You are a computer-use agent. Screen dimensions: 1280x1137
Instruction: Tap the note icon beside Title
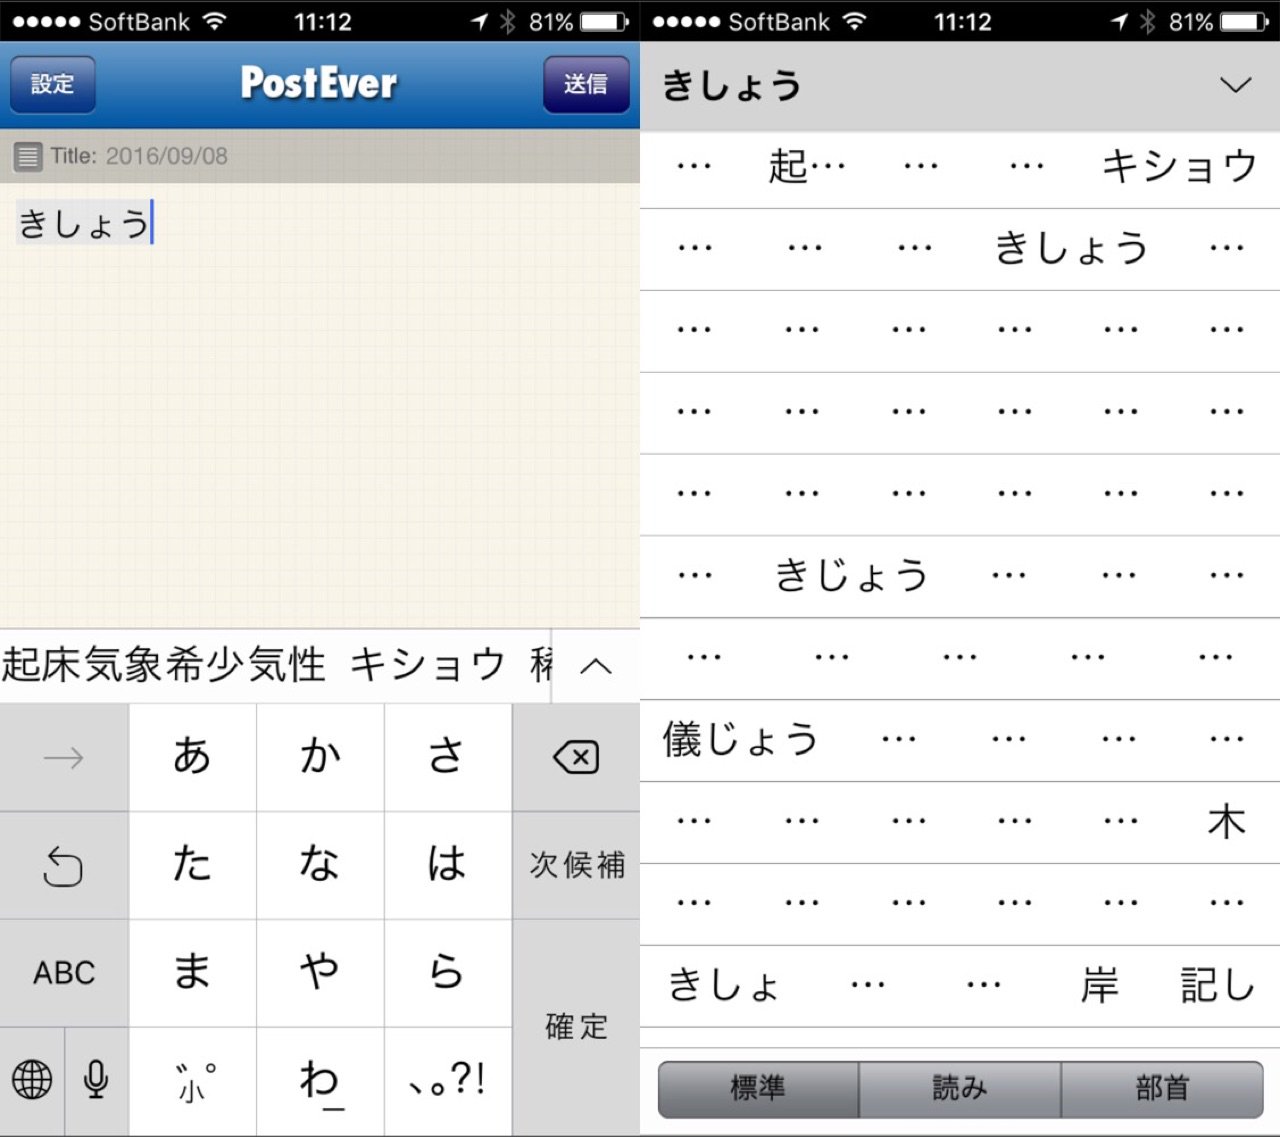28,156
